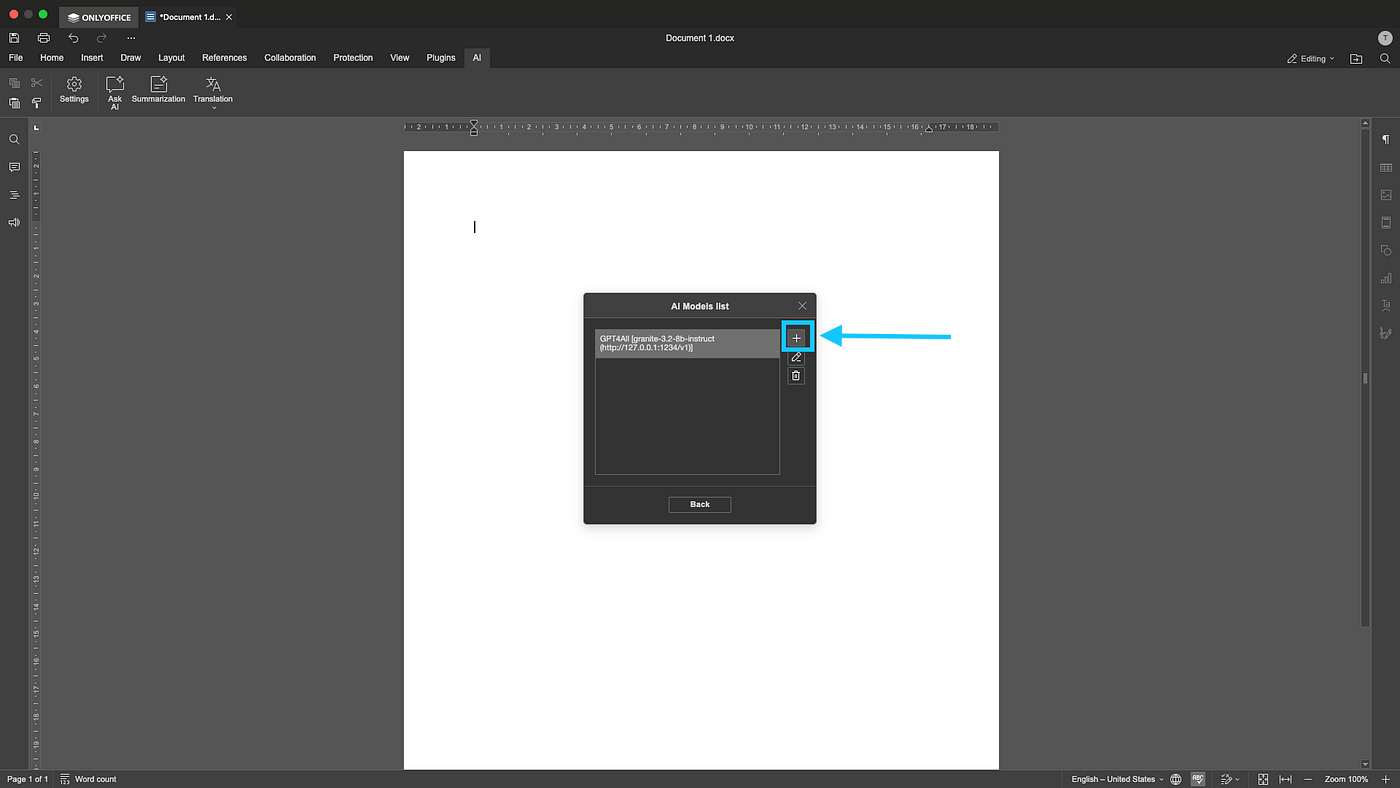Open the track changes dropdown in status bar
The image size is (1400, 788).
(x=1230, y=779)
